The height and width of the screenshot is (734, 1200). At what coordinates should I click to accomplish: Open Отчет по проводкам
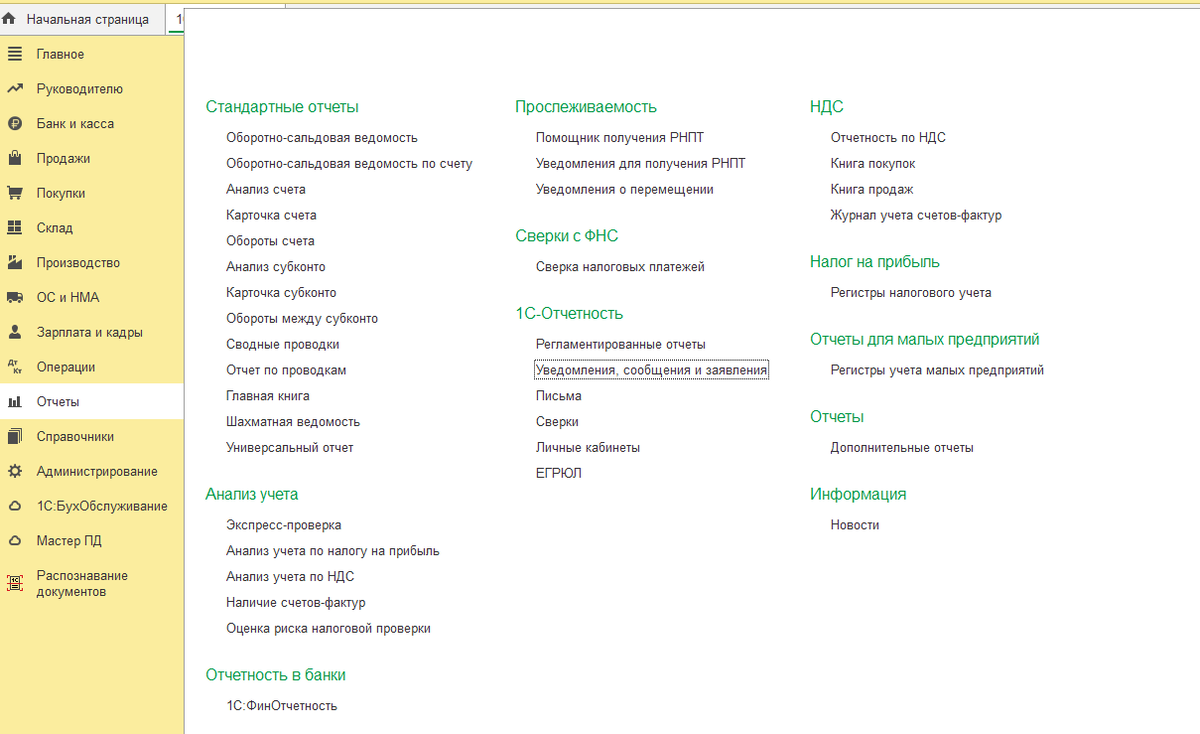(286, 370)
